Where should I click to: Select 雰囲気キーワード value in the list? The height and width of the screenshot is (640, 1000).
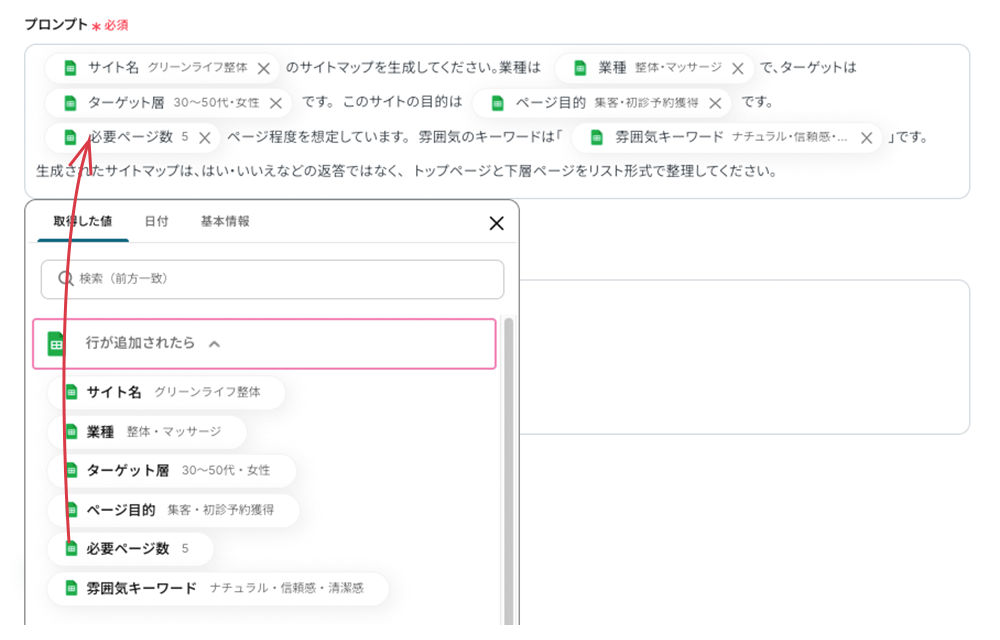click(218, 588)
